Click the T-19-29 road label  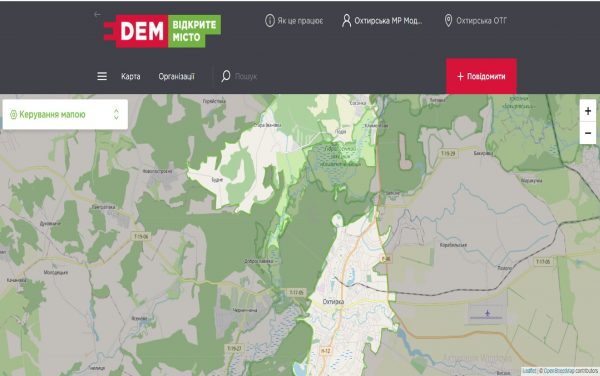pyautogui.click(x=448, y=154)
